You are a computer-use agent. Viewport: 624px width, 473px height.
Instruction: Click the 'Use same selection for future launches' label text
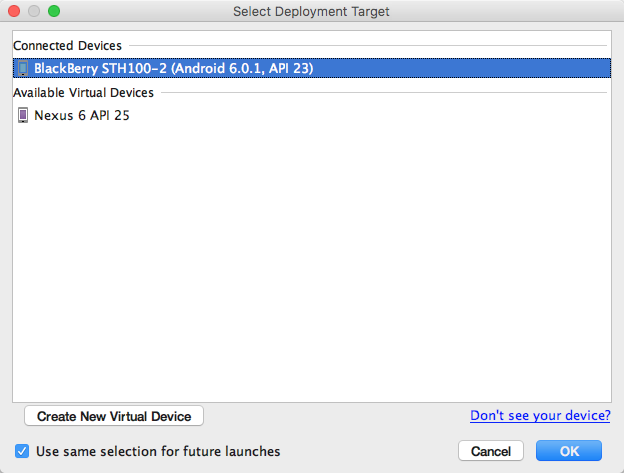click(x=158, y=452)
